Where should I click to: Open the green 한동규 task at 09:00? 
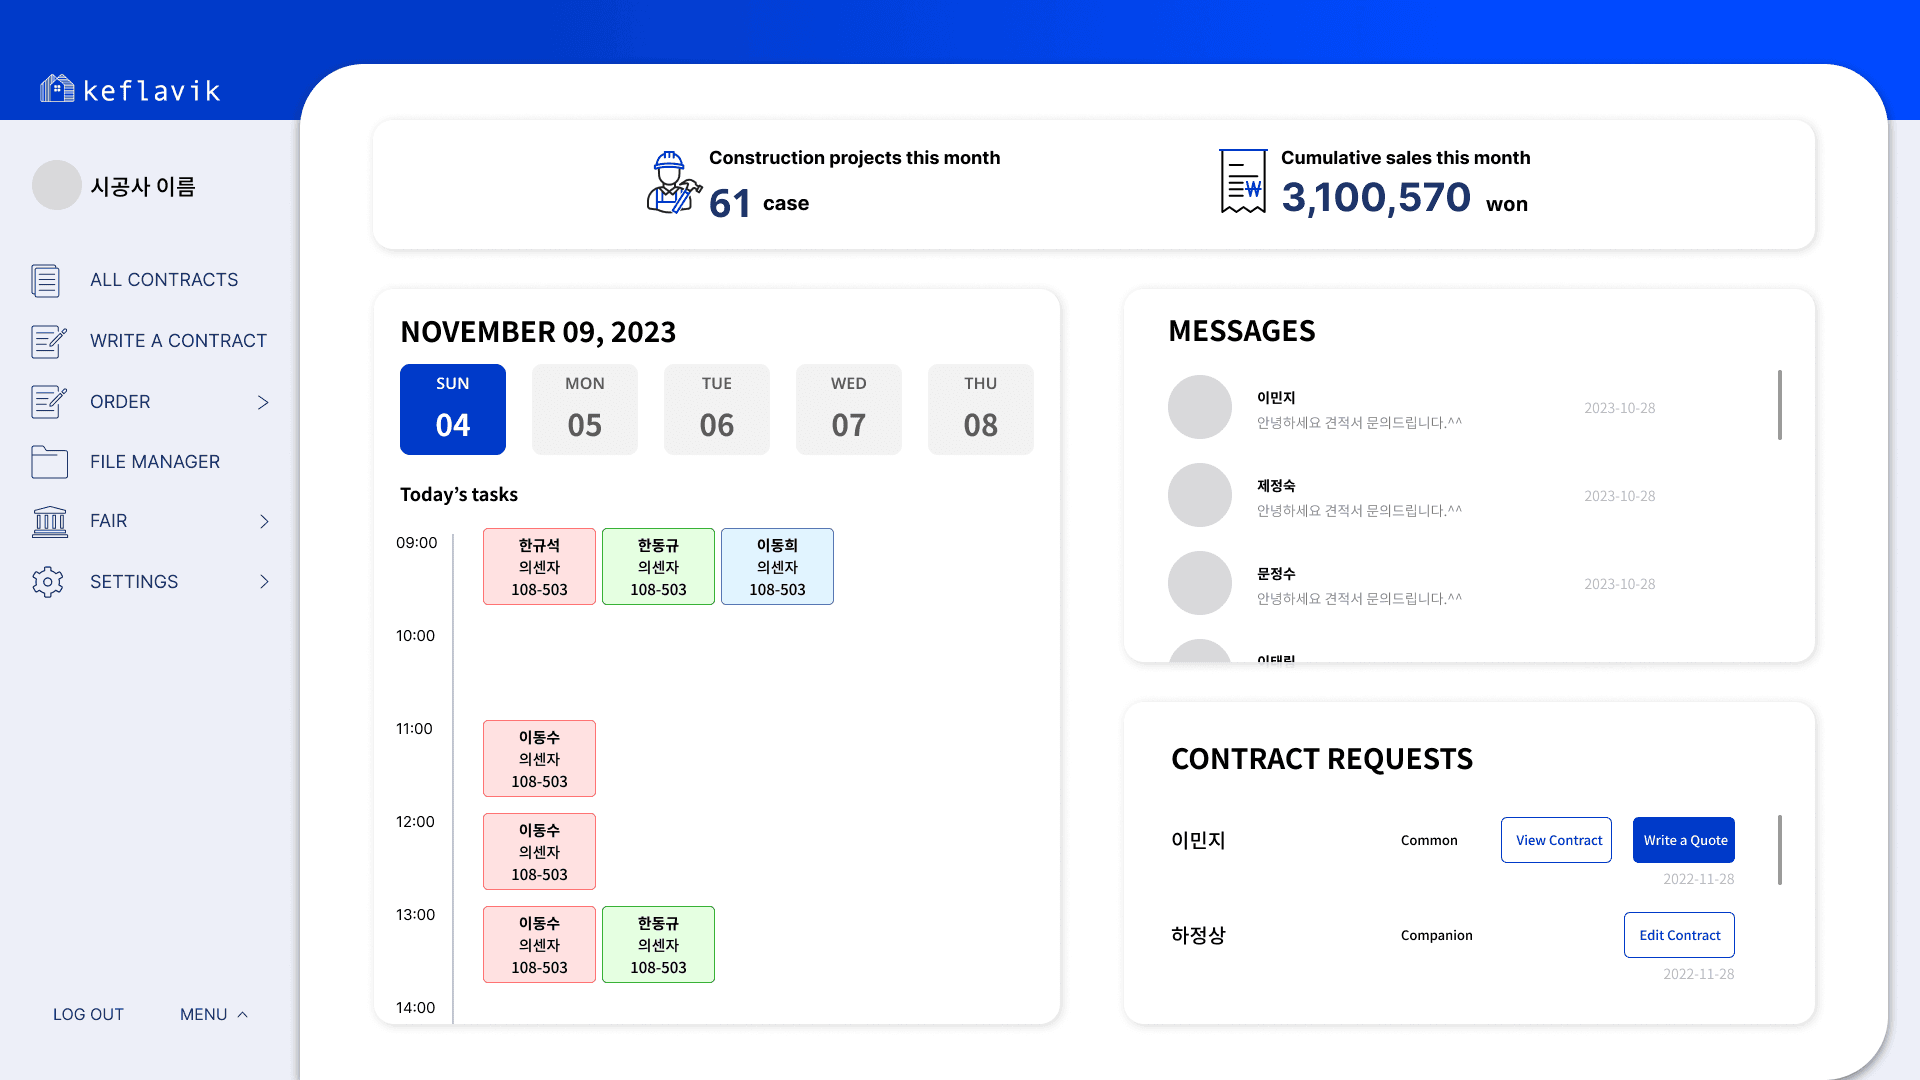(658, 567)
